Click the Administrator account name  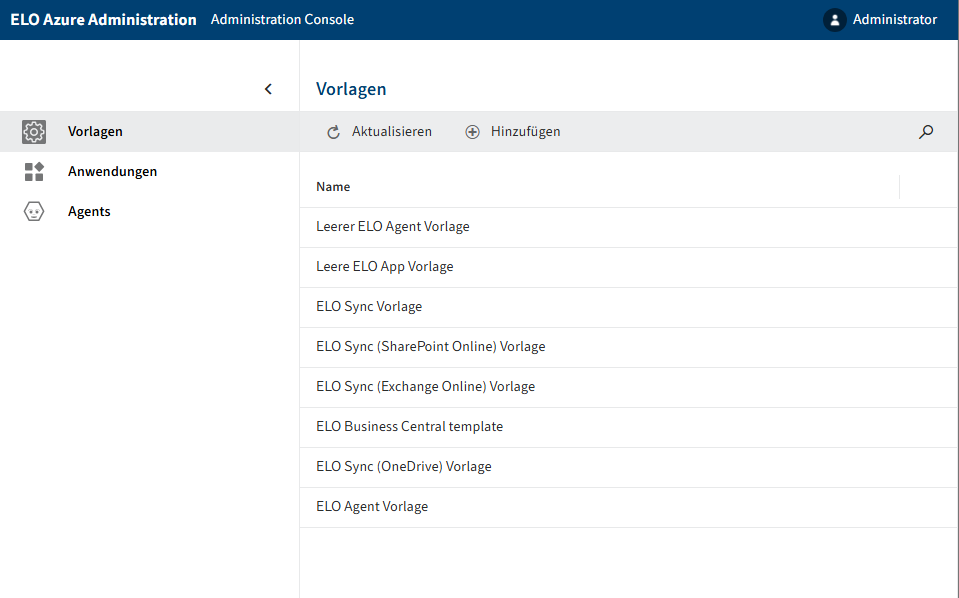pos(895,20)
